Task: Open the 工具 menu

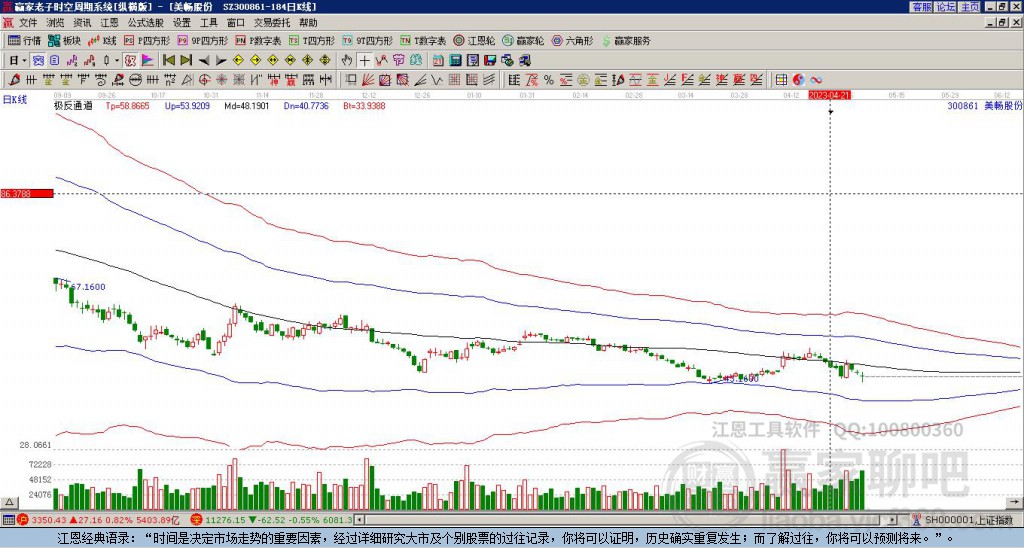Action: pyautogui.click(x=208, y=23)
